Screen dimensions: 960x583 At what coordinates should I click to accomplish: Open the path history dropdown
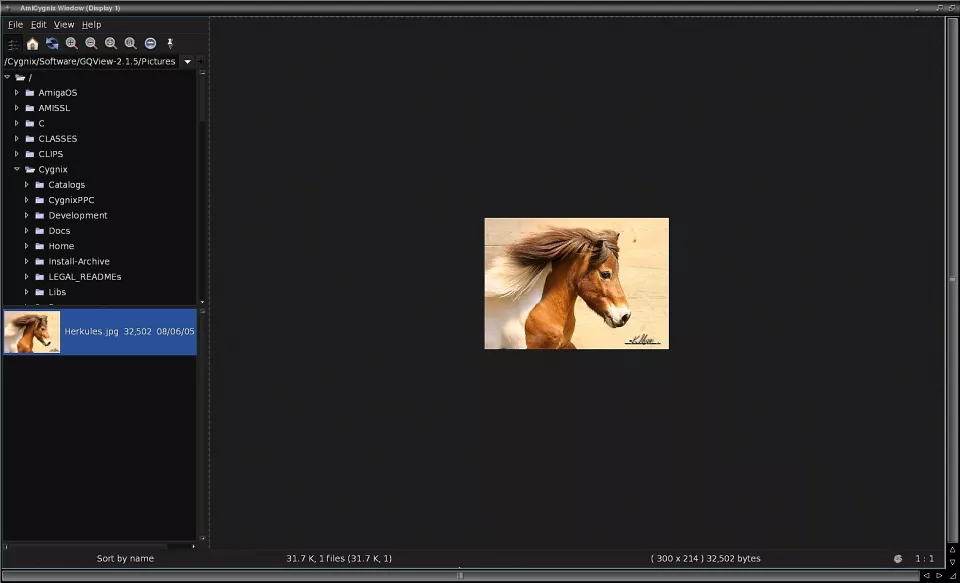coord(188,62)
